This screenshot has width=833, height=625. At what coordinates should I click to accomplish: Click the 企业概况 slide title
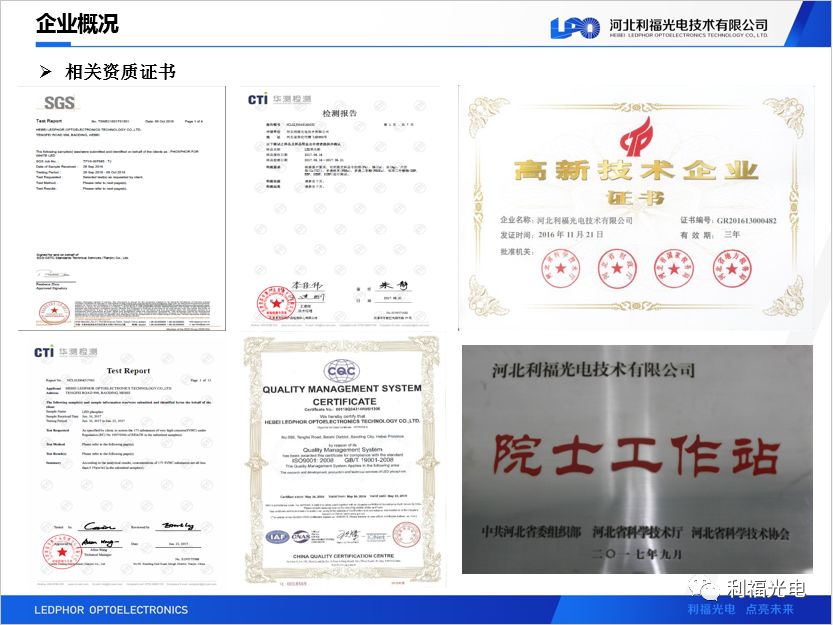(77, 24)
